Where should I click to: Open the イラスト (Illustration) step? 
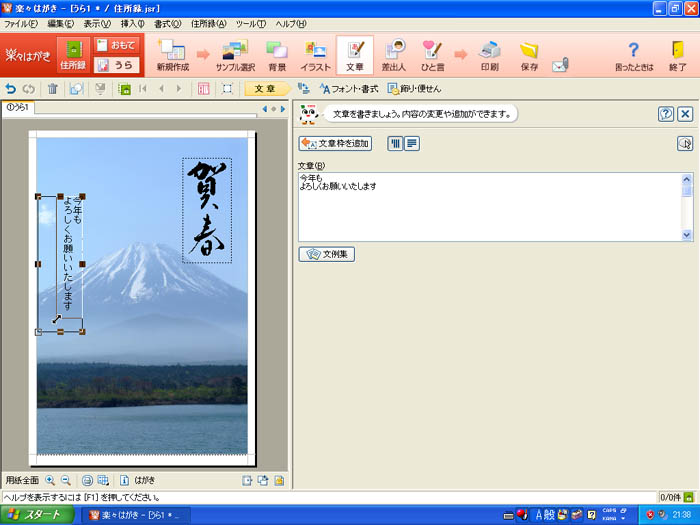click(315, 54)
